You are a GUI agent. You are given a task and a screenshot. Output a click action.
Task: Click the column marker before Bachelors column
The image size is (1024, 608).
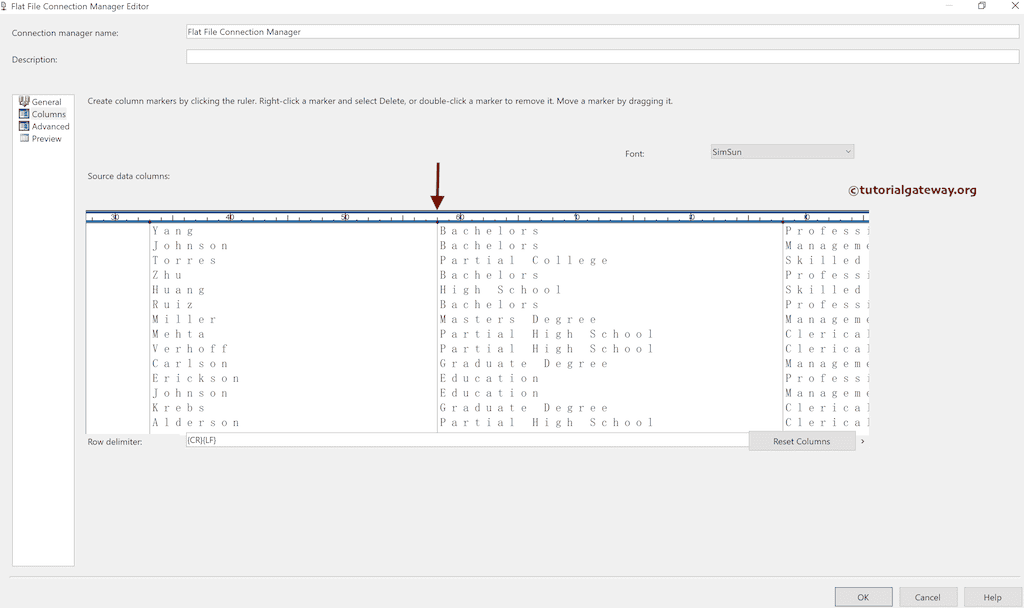tap(437, 221)
